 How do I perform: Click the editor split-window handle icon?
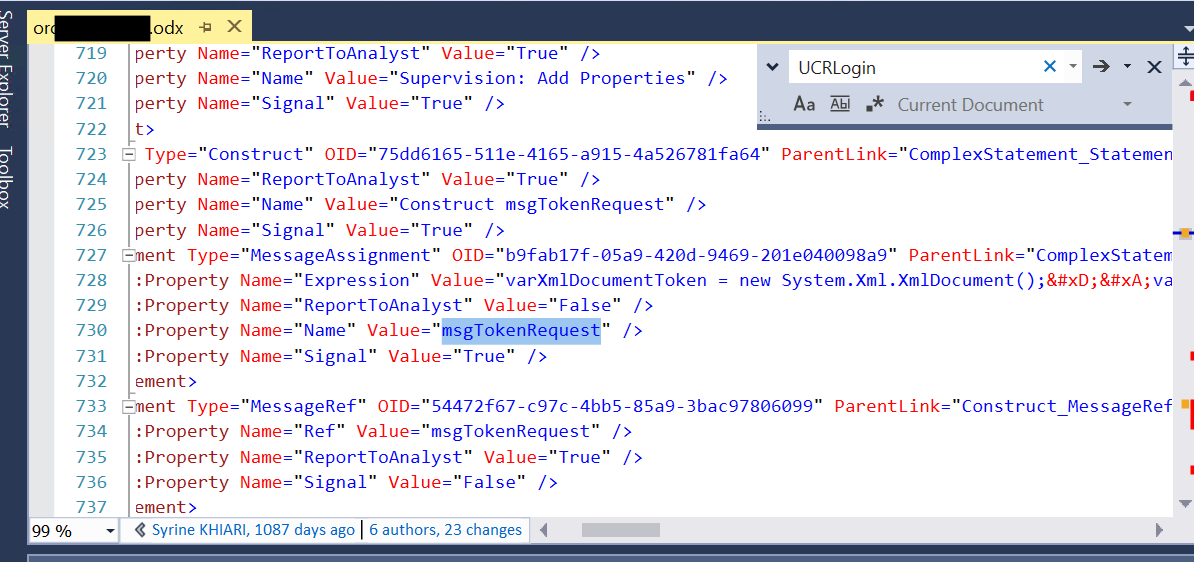tap(1186, 54)
